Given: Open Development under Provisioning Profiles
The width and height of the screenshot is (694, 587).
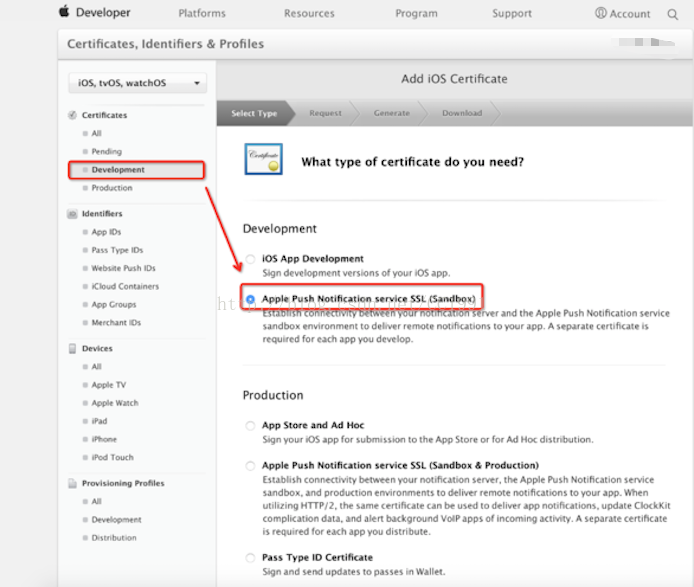Looking at the screenshot, I should 116,520.
